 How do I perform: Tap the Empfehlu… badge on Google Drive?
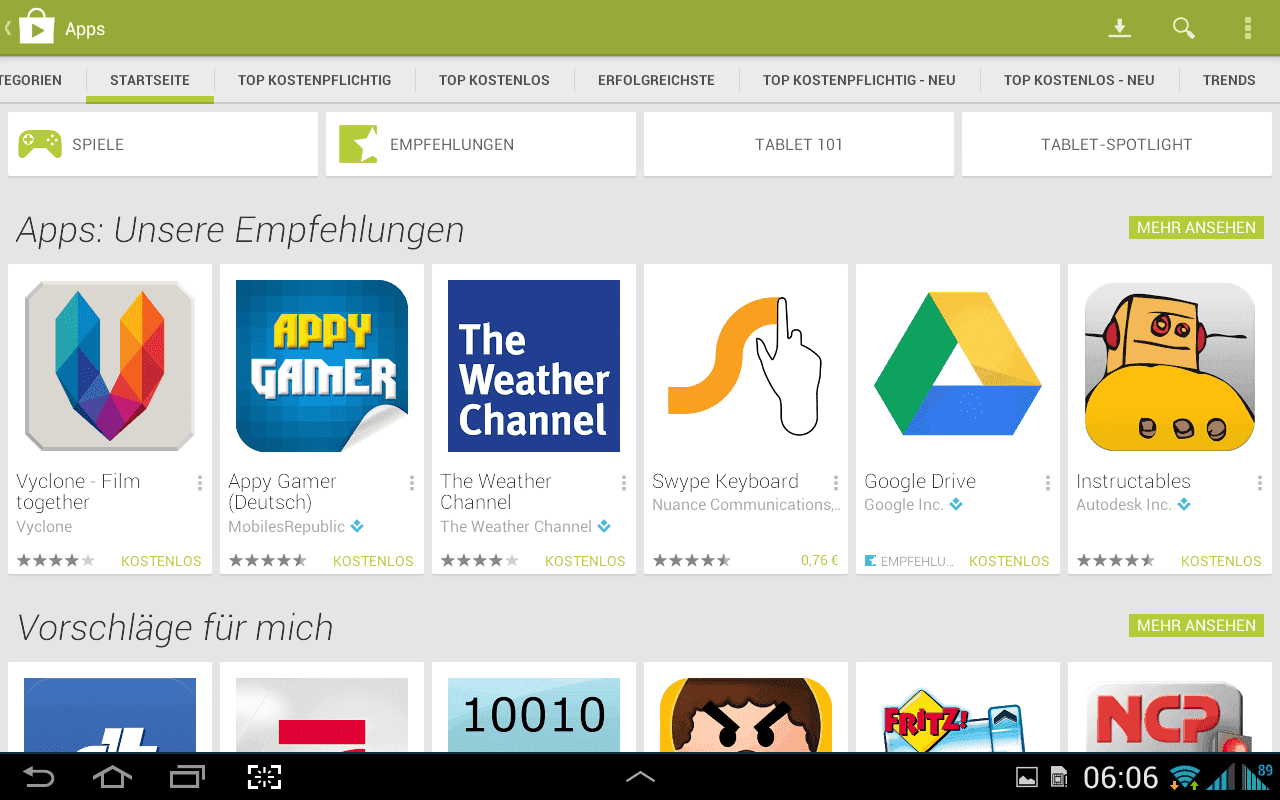pyautogui.click(x=909, y=561)
